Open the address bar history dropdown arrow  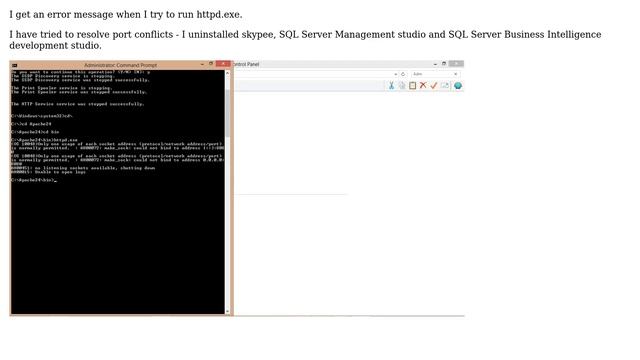396,74
